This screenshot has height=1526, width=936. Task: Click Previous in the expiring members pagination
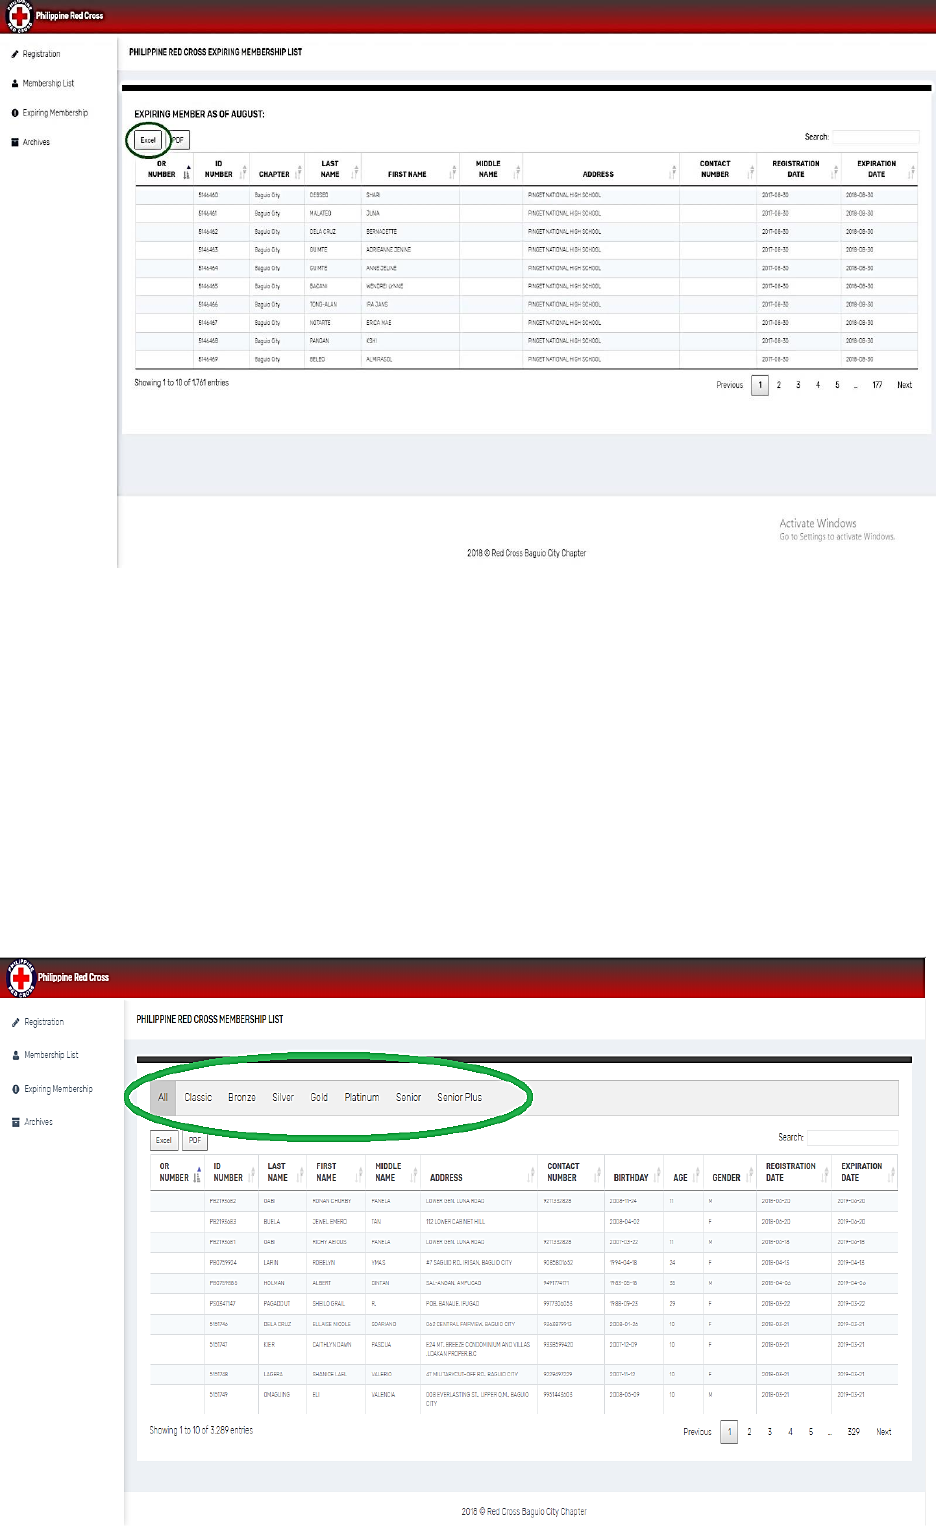click(730, 385)
